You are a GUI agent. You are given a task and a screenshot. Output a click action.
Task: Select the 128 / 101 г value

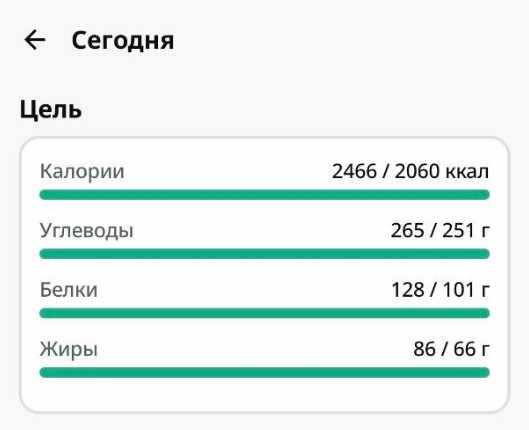pos(440,290)
